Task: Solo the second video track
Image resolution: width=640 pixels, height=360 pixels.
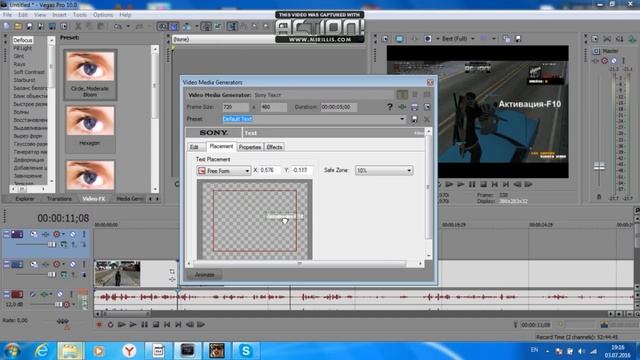Action: [x=84, y=264]
